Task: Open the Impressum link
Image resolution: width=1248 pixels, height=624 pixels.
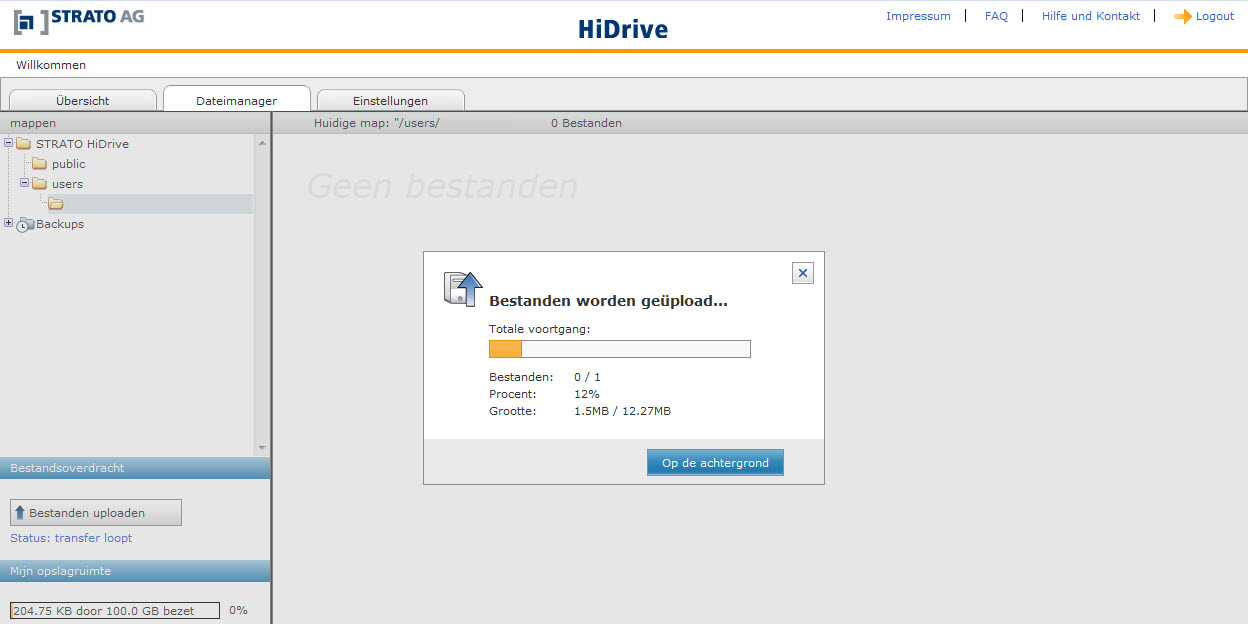Action: 918,16
